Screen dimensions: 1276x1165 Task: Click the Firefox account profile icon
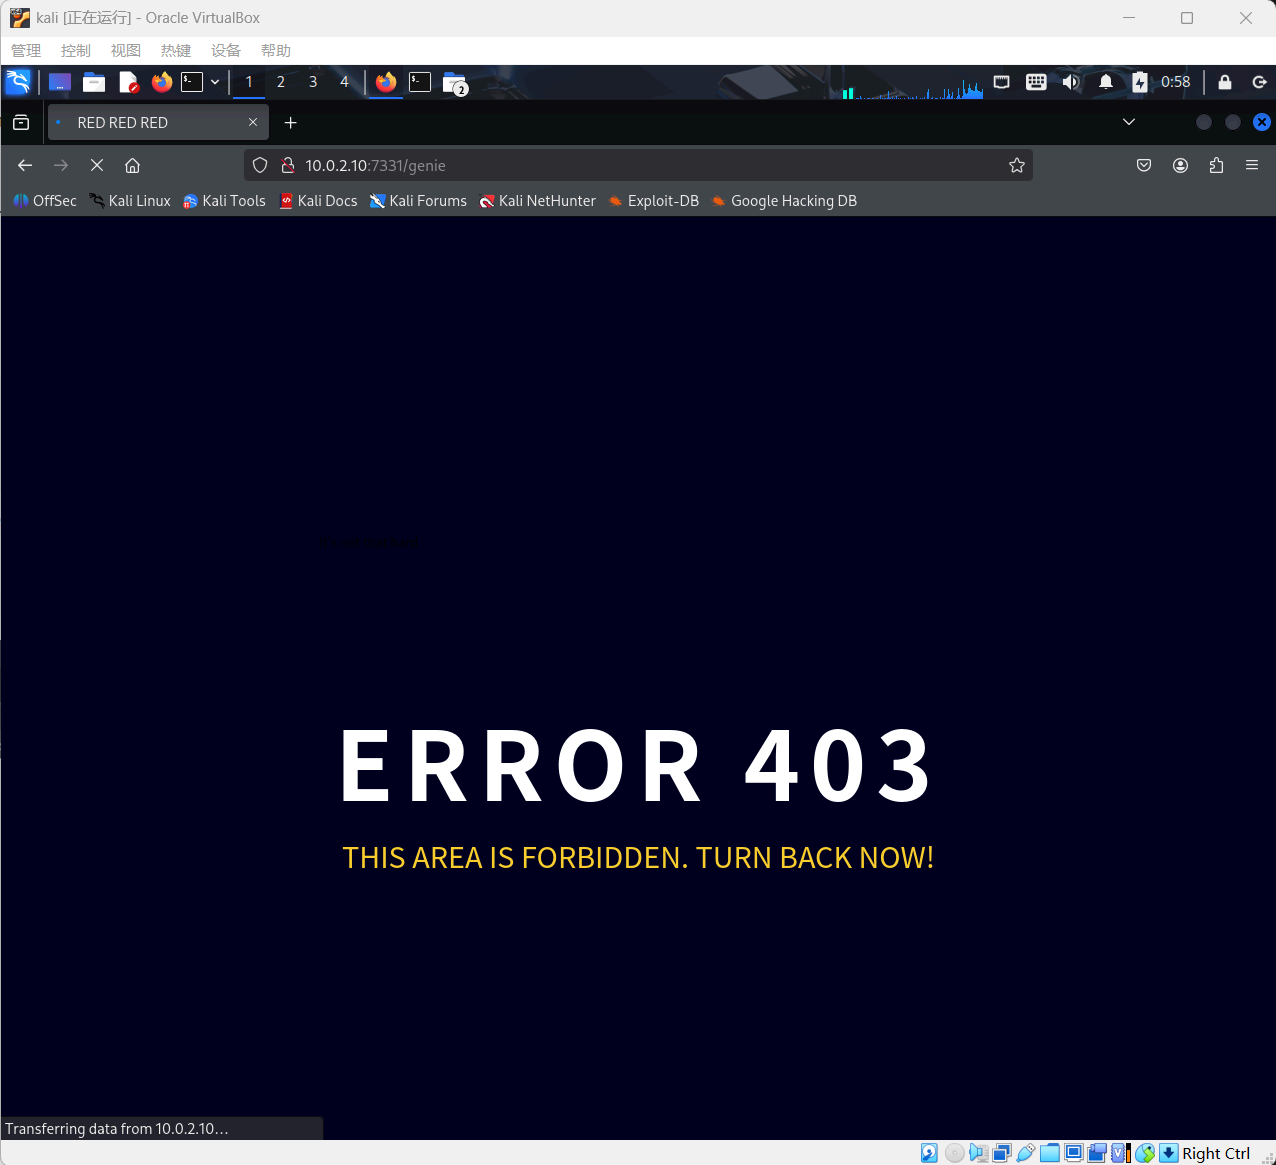point(1180,166)
